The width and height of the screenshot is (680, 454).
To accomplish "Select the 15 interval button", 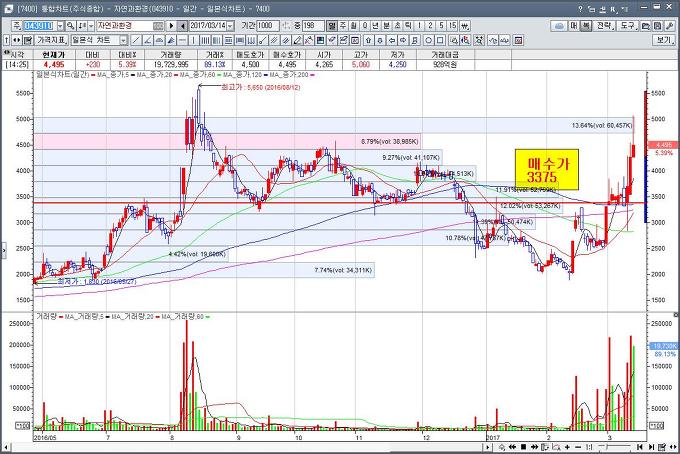I will [x=453, y=26].
